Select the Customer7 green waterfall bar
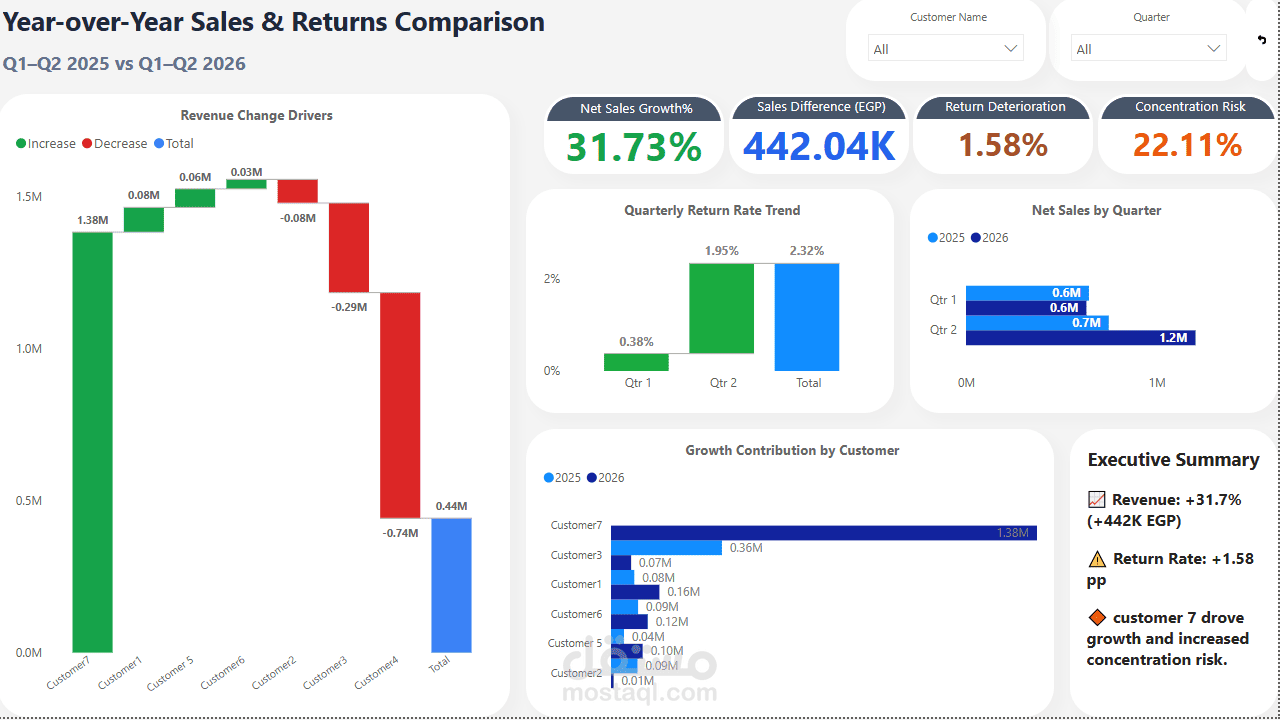Screen dimensions: 1280x720 (92, 442)
